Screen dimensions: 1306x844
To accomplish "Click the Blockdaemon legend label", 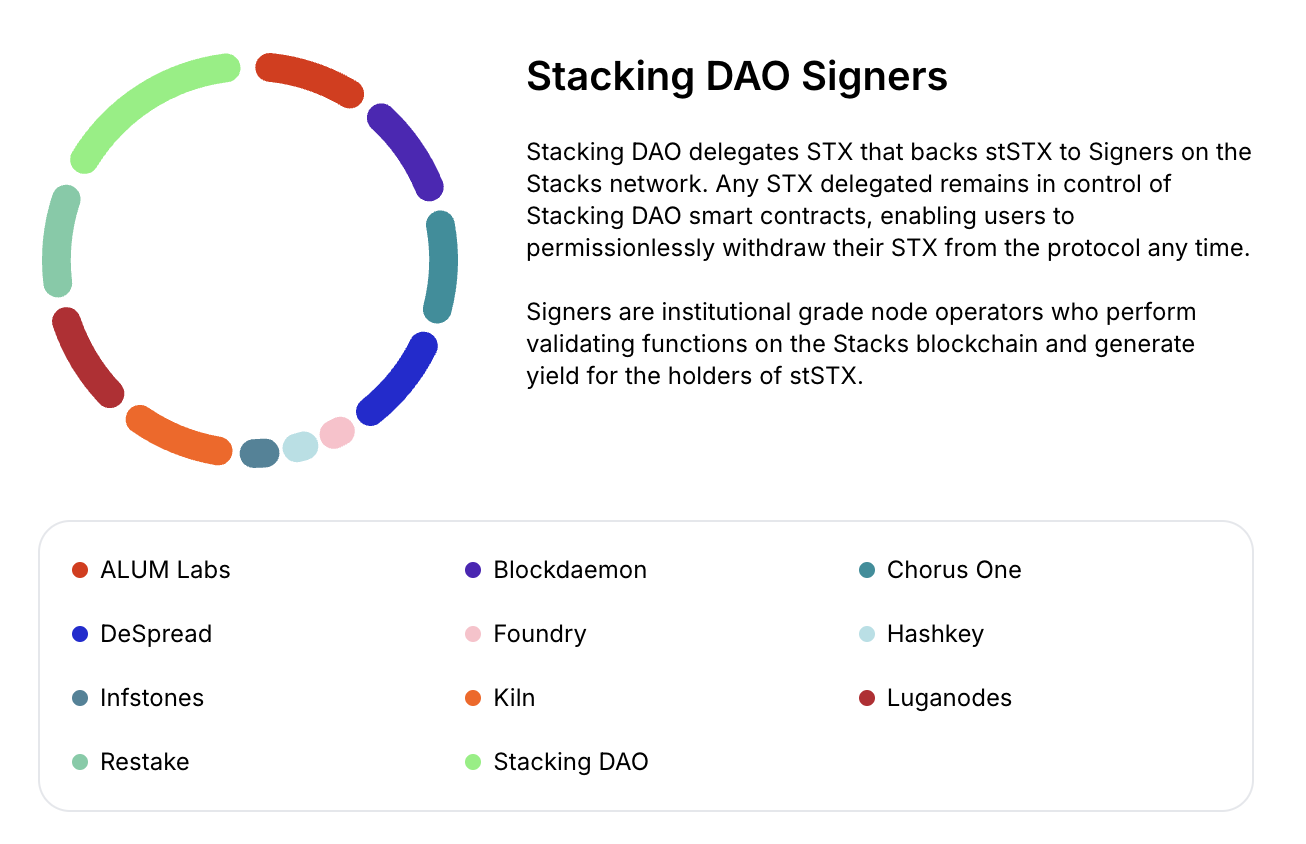I will tap(570, 570).
